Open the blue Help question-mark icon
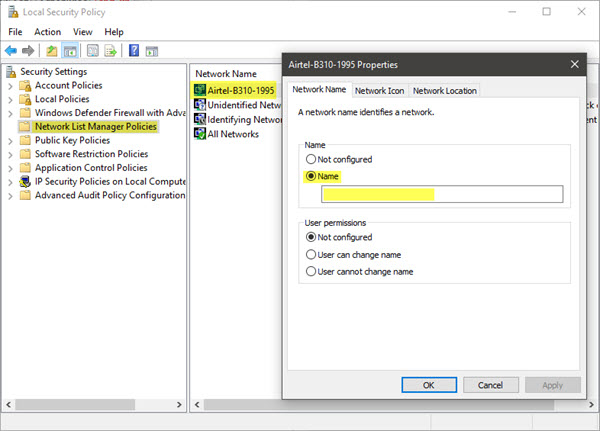This screenshot has height=431, width=600. click(x=134, y=50)
